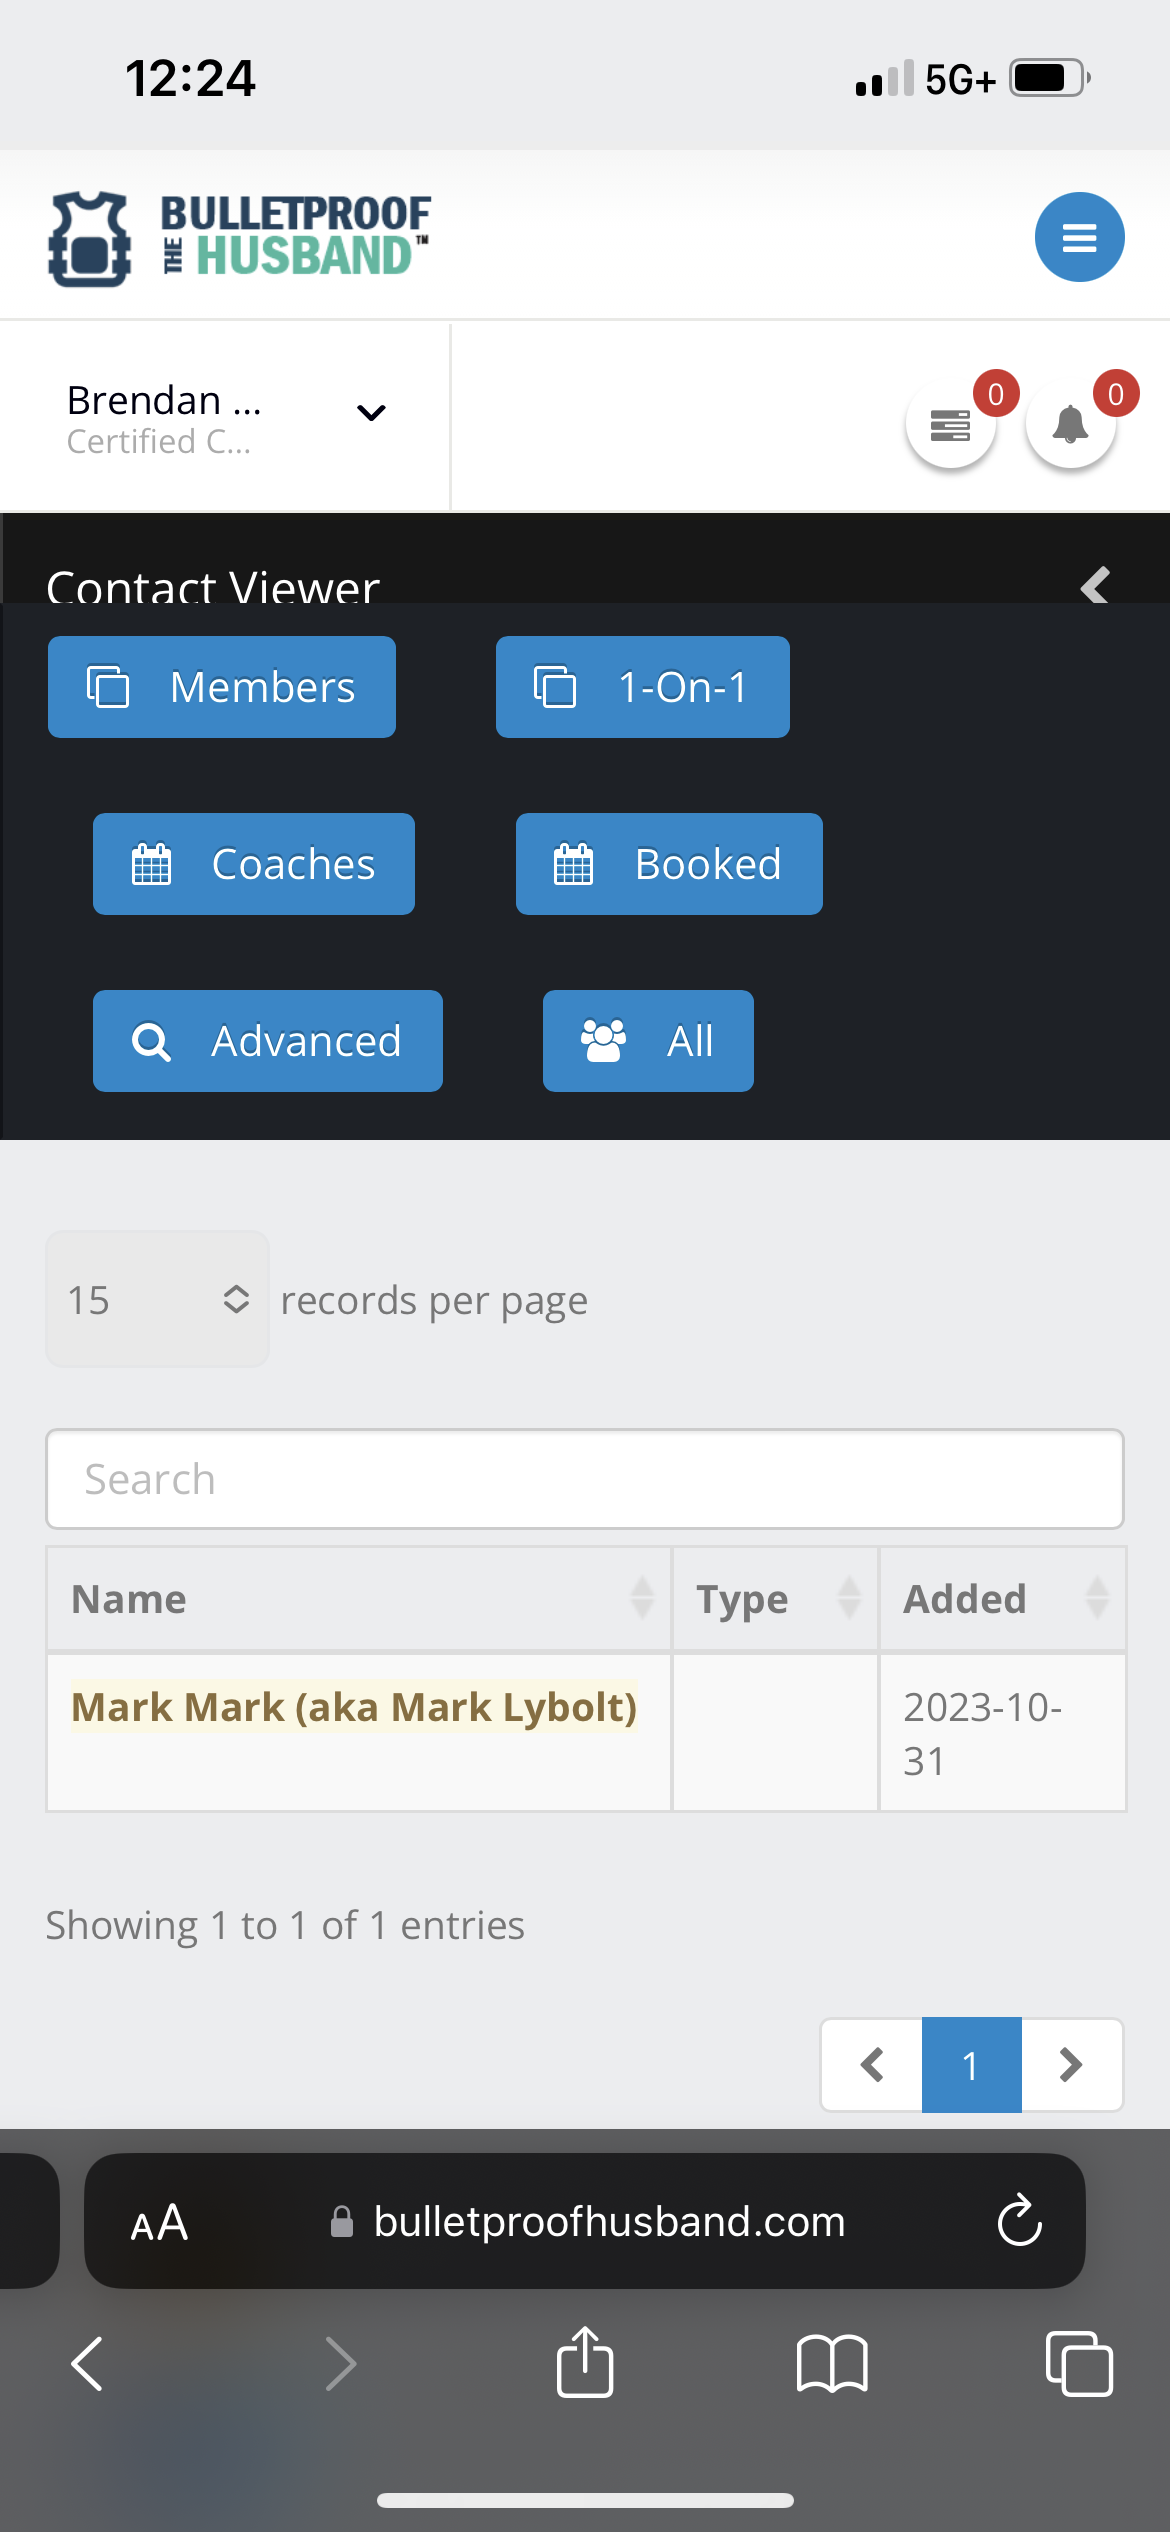Viewport: 1170px width, 2532px height.
Task: Show Members contacts
Action: click(222, 687)
